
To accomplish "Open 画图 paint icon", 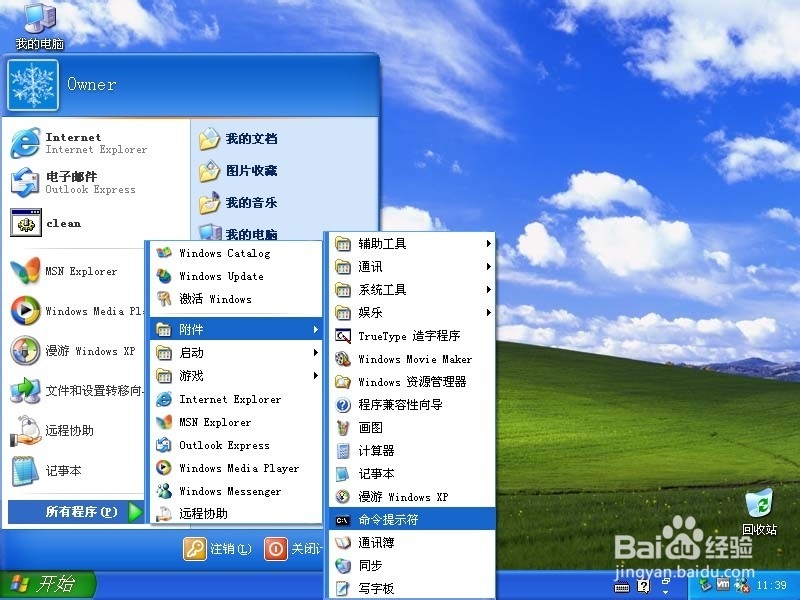I will pyautogui.click(x=343, y=428).
